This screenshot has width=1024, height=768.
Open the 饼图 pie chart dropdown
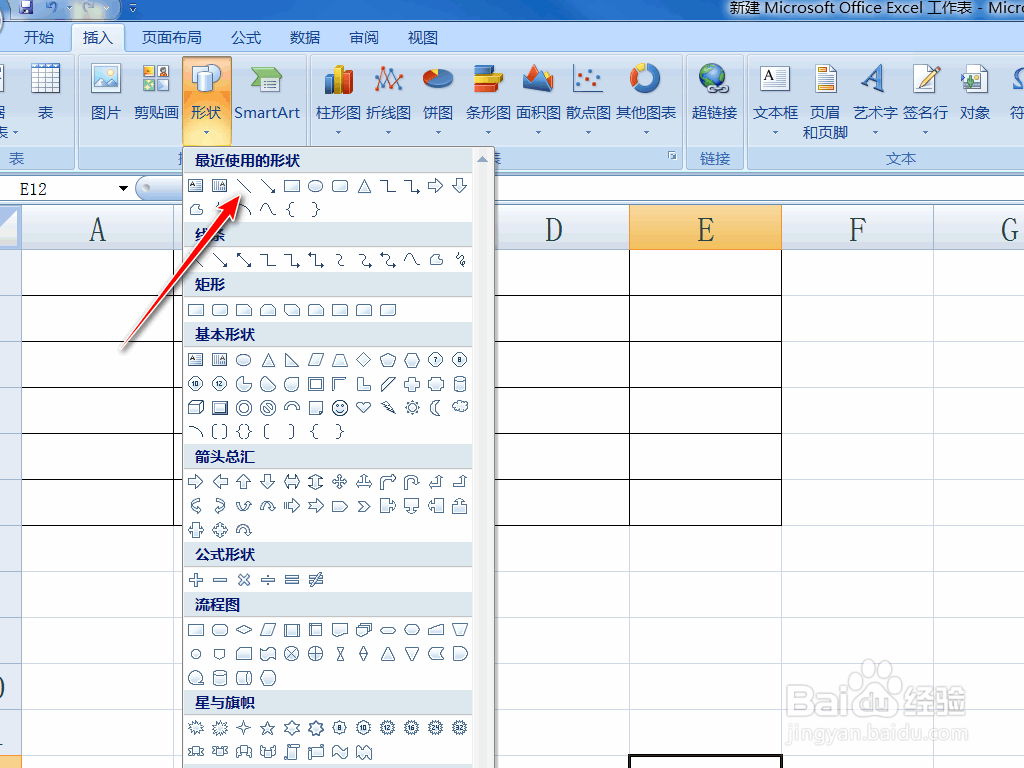point(438,98)
